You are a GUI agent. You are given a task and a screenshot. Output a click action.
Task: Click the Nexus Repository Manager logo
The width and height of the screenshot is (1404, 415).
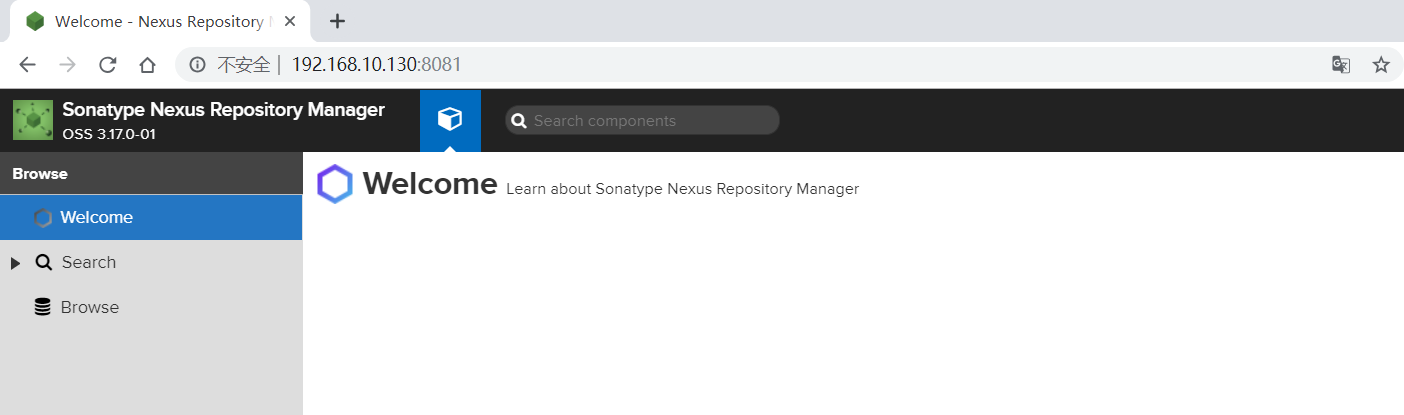(33, 120)
